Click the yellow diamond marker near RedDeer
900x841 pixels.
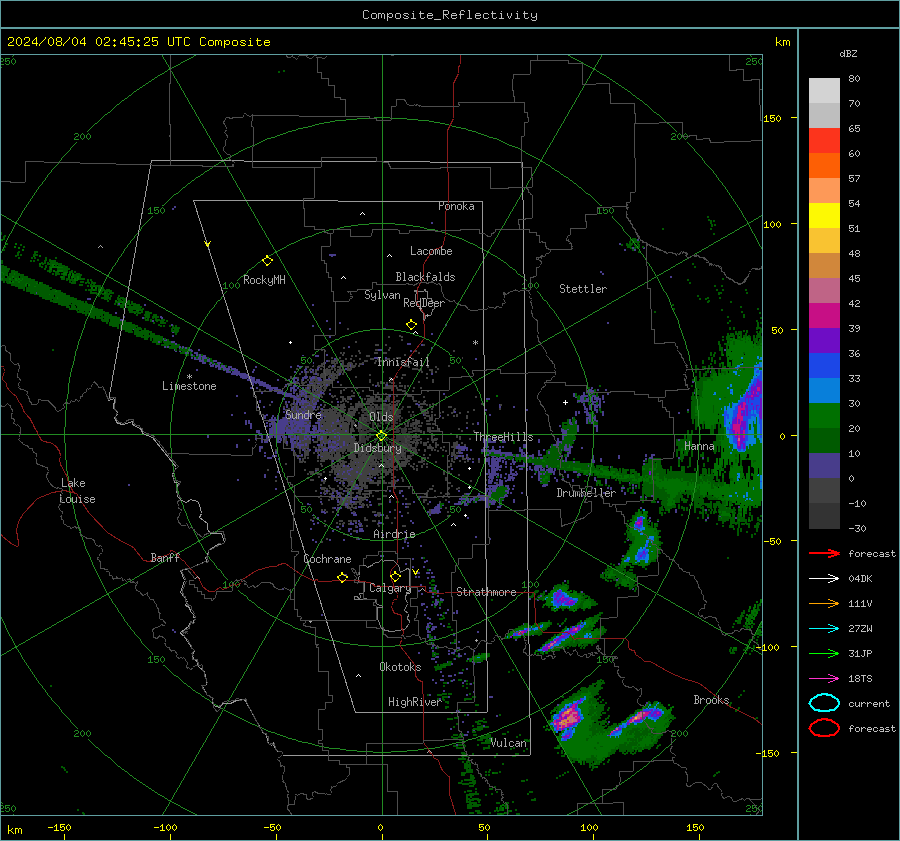[411, 325]
